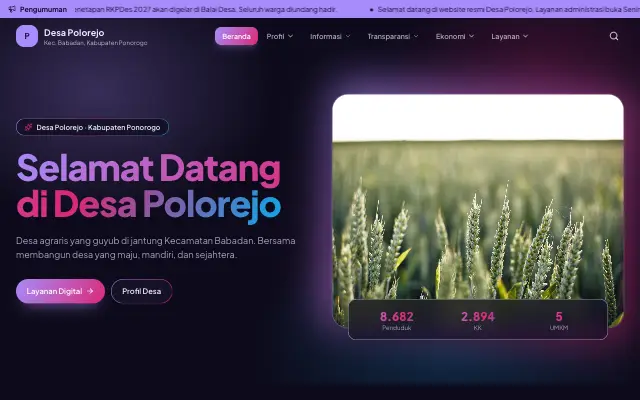Open the Layanan menu
Screen dimensions: 640x400
(x=509, y=36)
